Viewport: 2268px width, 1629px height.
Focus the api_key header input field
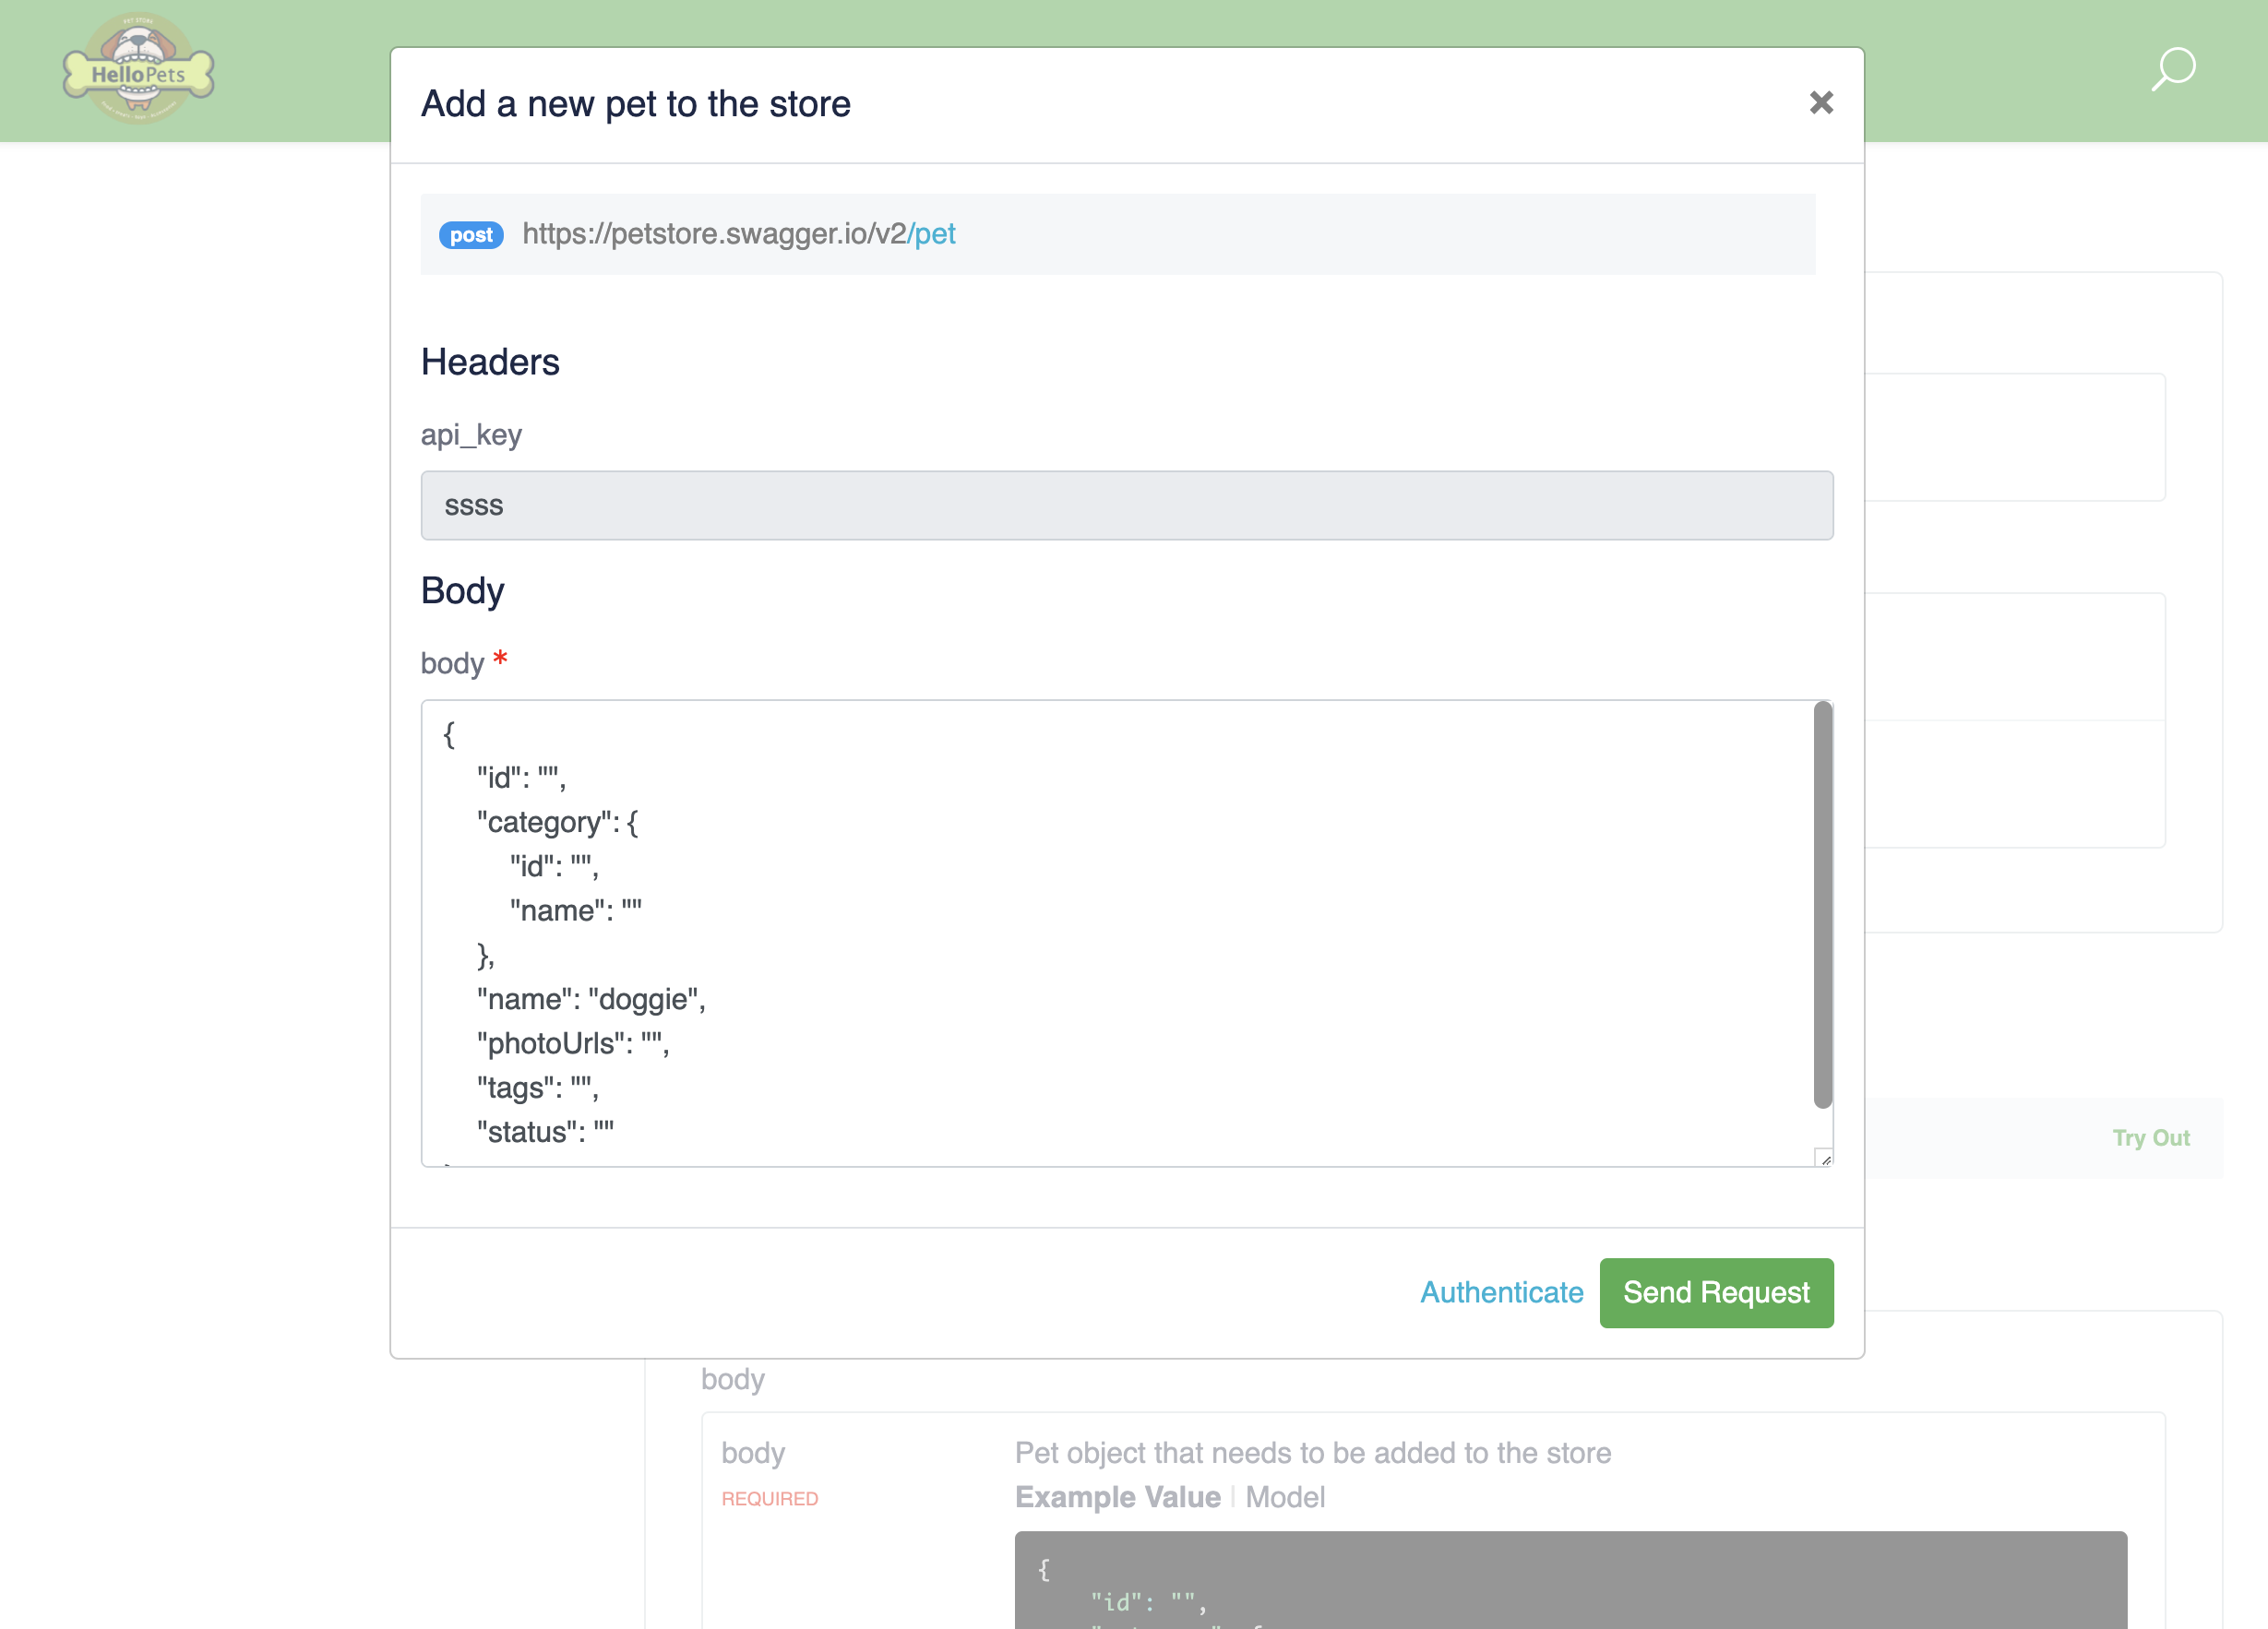(1126, 506)
